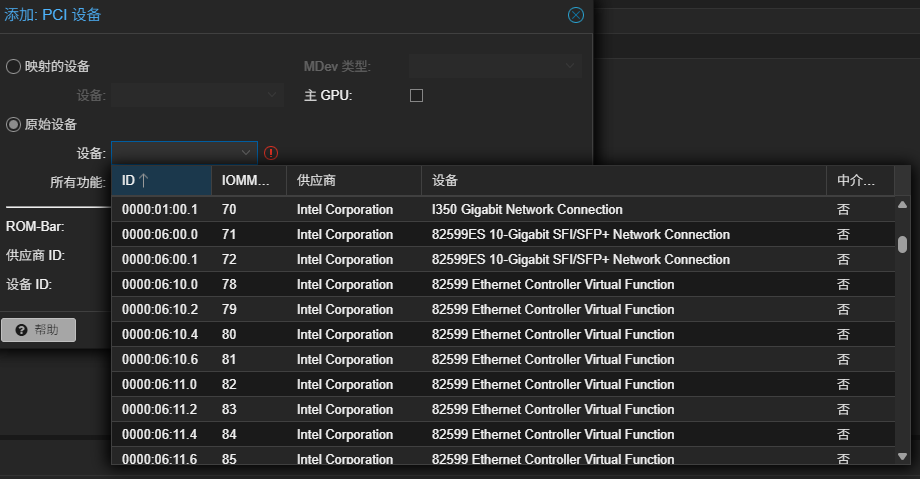The width and height of the screenshot is (920, 479).
Task: Choose the 0000:06:10.0 Virtual Function row
Action: tap(500, 285)
